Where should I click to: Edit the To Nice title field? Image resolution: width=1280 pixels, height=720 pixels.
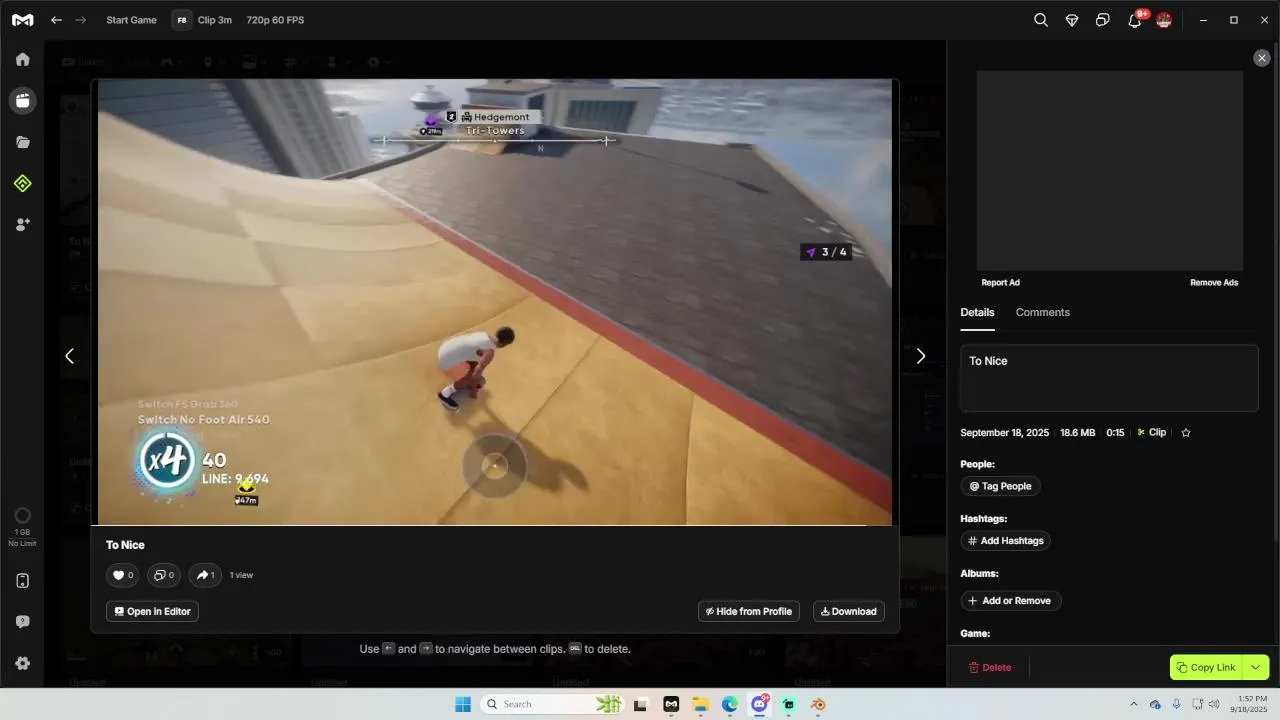coord(1109,378)
